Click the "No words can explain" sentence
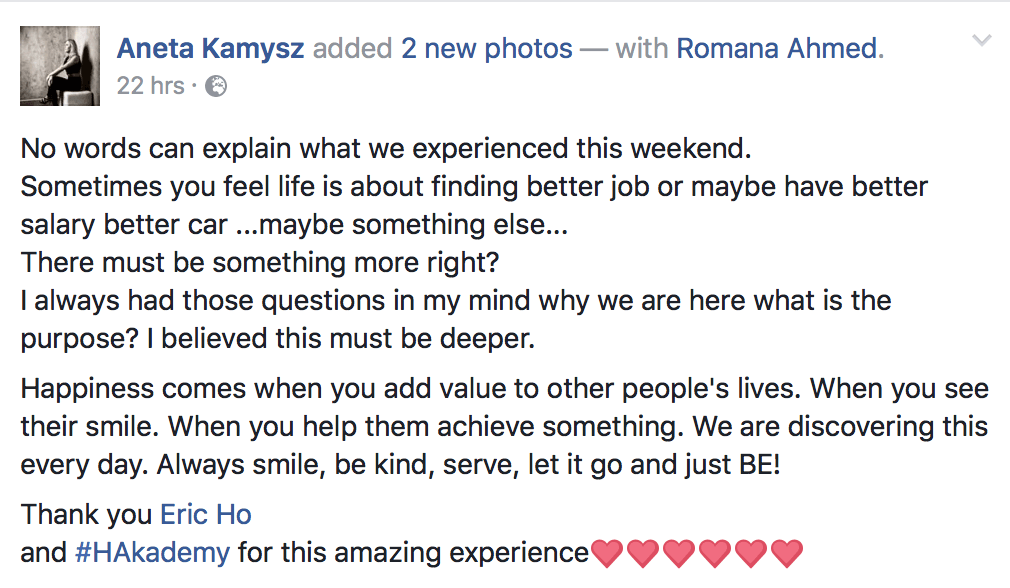This screenshot has width=1010, height=588. tap(385, 149)
